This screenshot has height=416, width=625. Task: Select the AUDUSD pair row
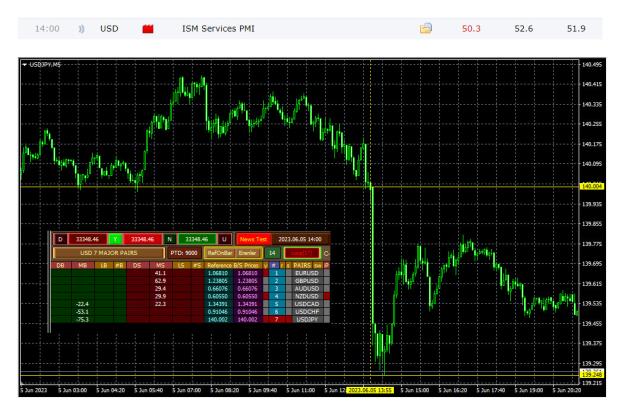307,288
